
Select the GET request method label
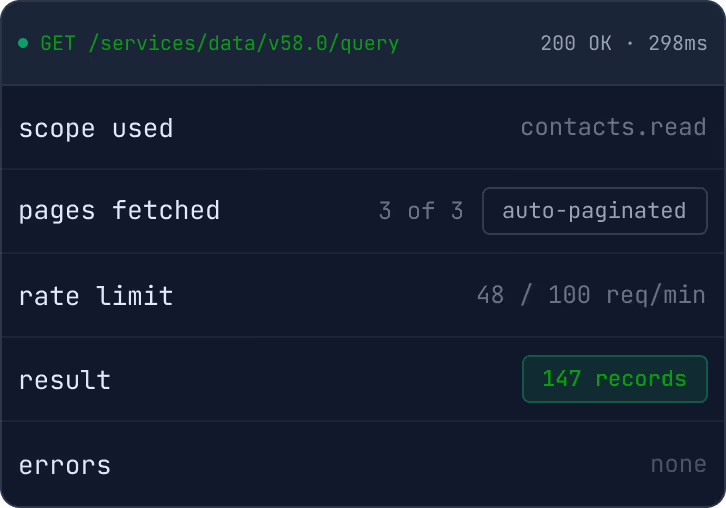tap(58, 44)
